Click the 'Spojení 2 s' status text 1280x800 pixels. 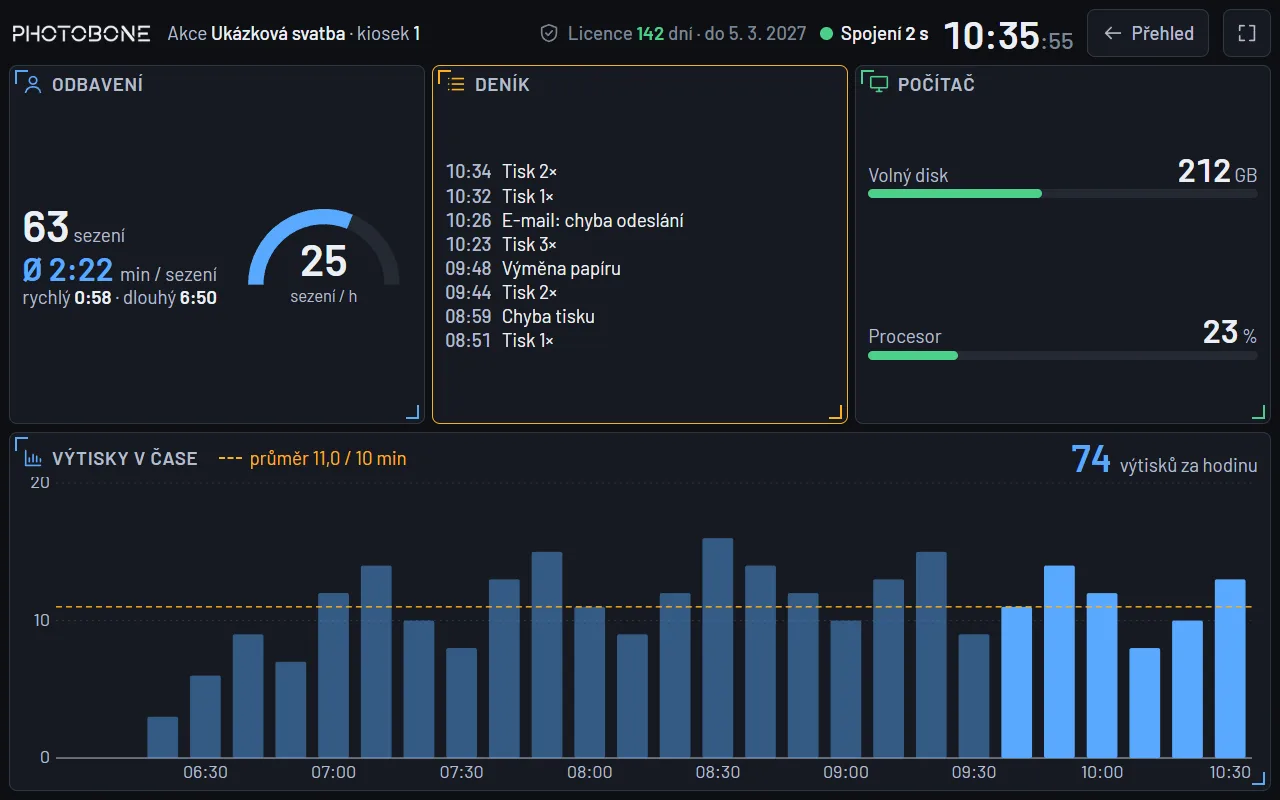point(884,33)
